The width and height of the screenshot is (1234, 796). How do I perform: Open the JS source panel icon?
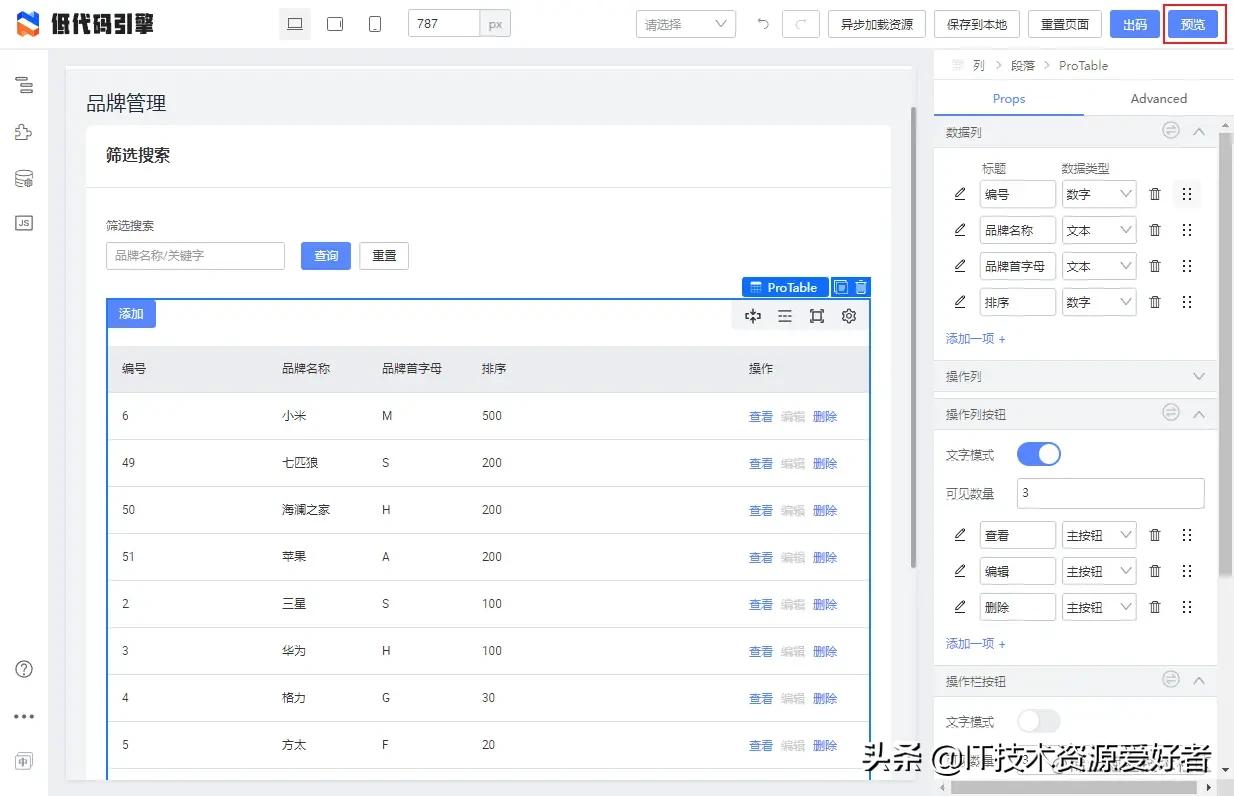(24, 223)
